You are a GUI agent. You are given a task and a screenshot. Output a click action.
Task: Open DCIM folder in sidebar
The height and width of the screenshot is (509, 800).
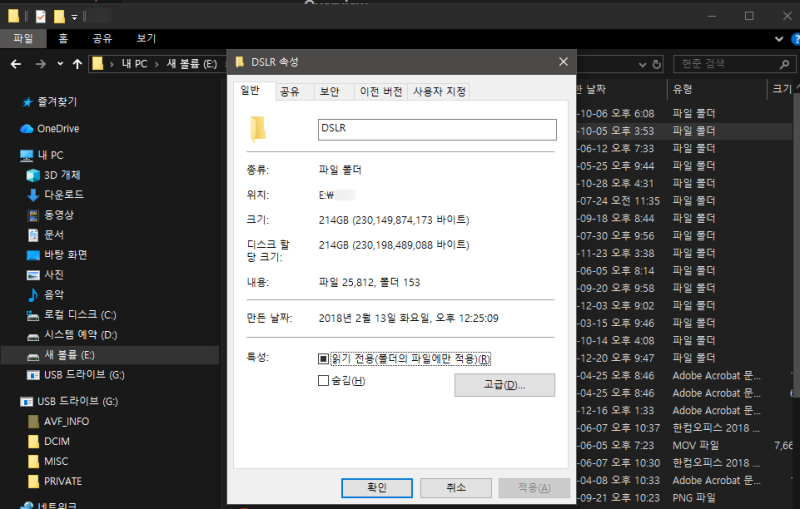56,441
